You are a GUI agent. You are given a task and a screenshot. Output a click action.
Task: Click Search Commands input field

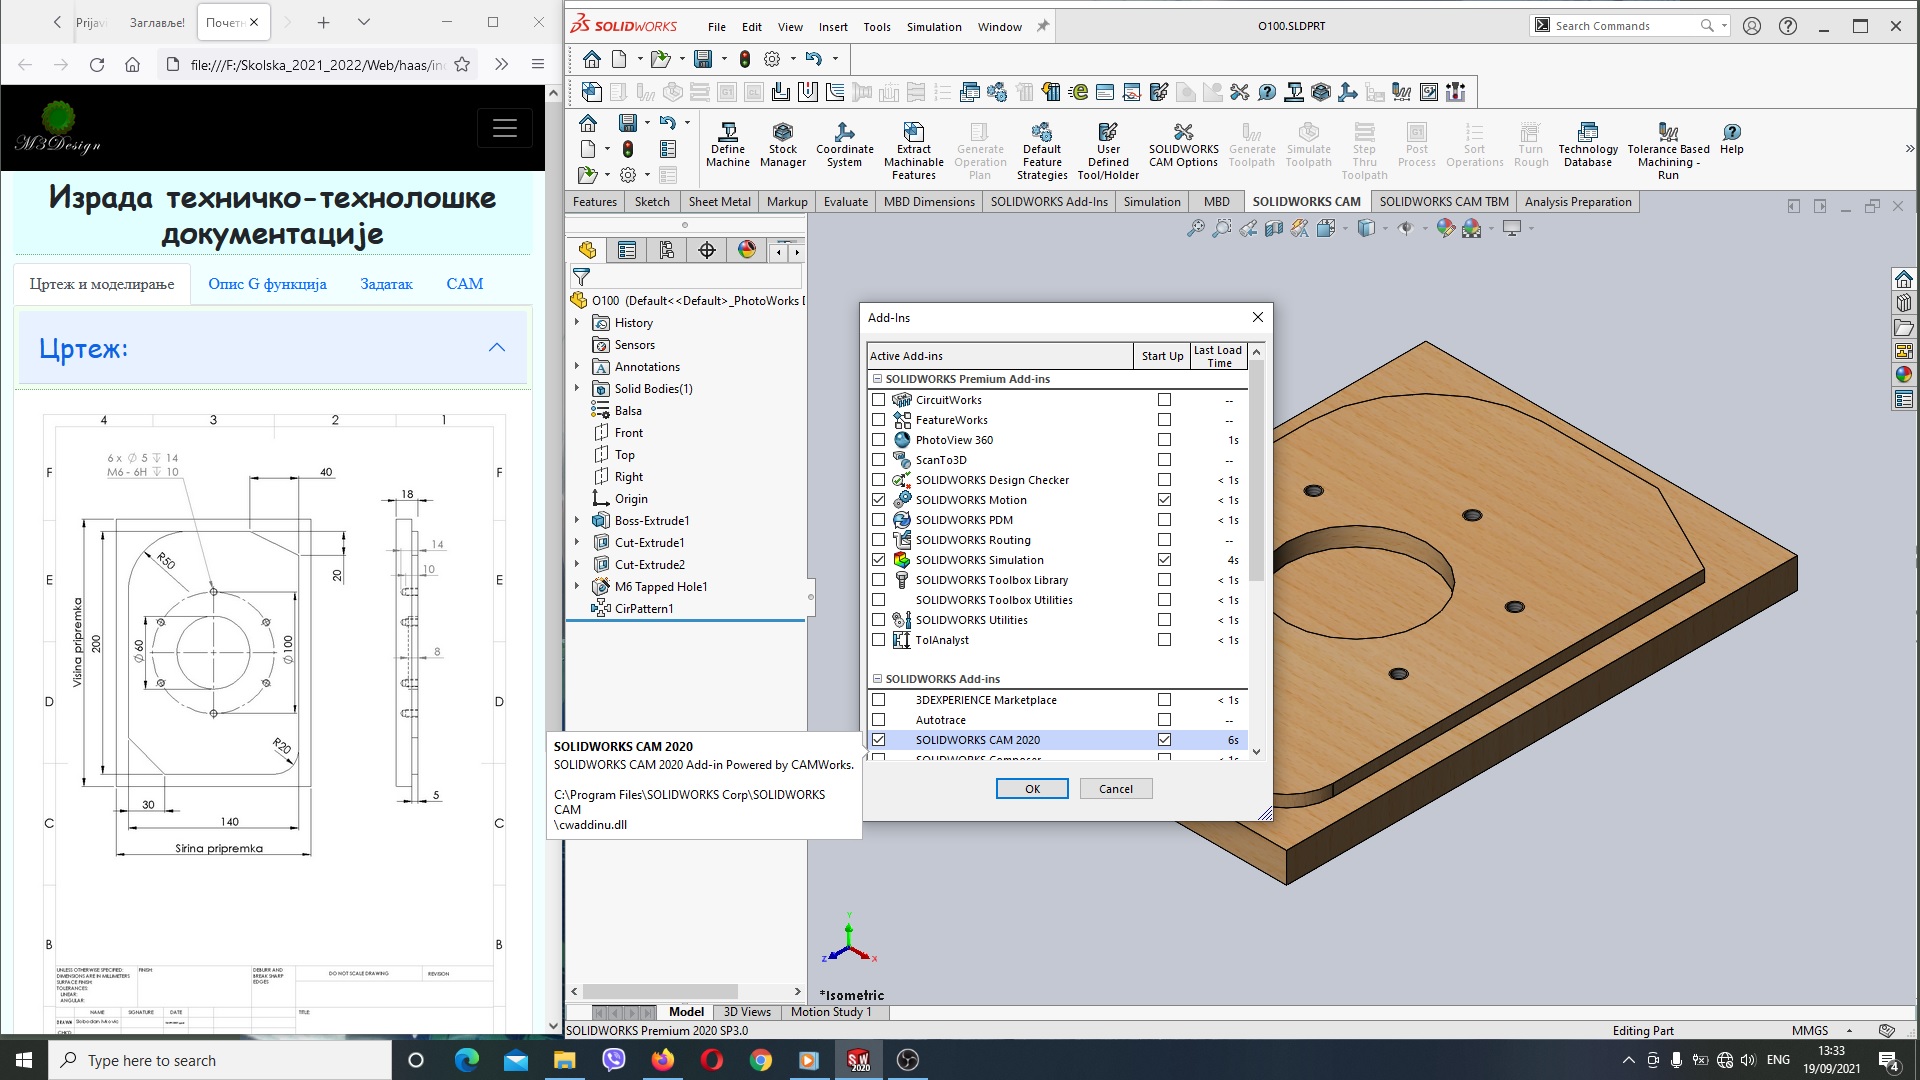click(x=1624, y=26)
